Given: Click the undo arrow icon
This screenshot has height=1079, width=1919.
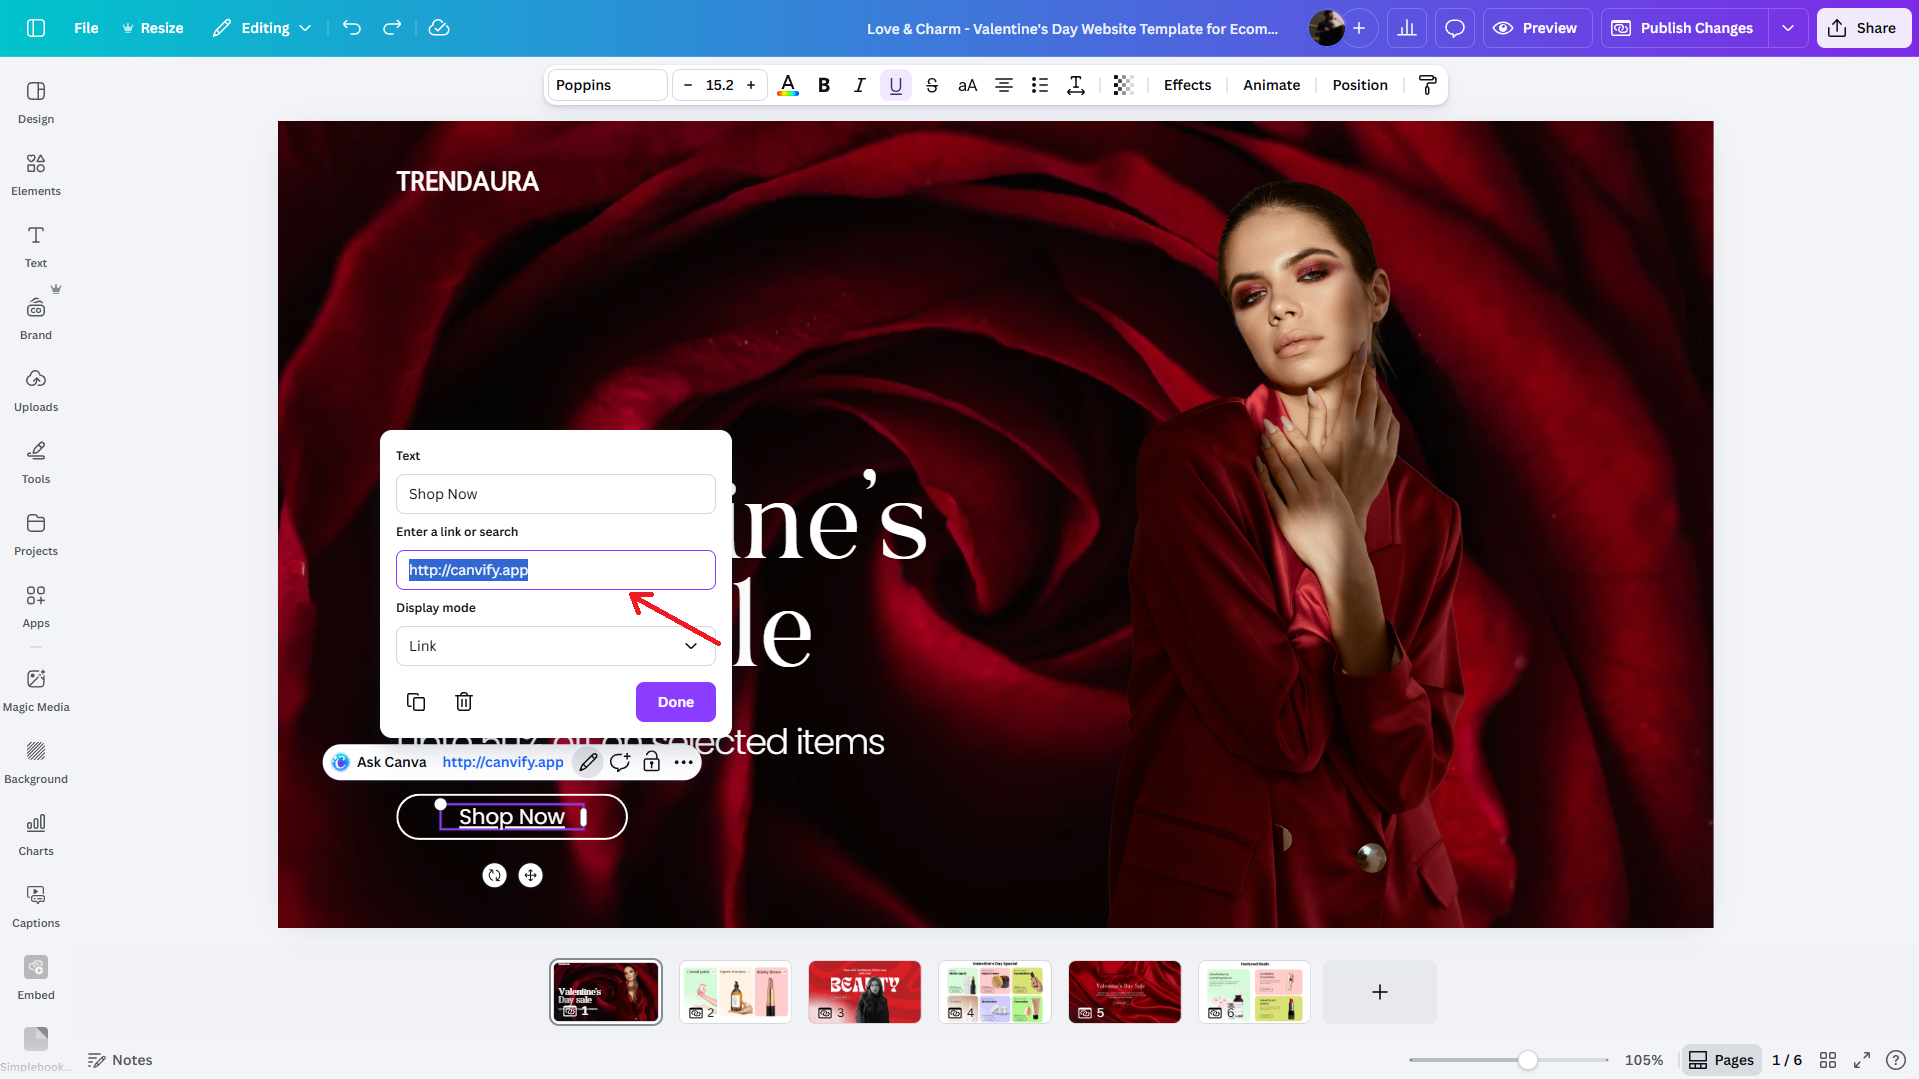Looking at the screenshot, I should [351, 28].
